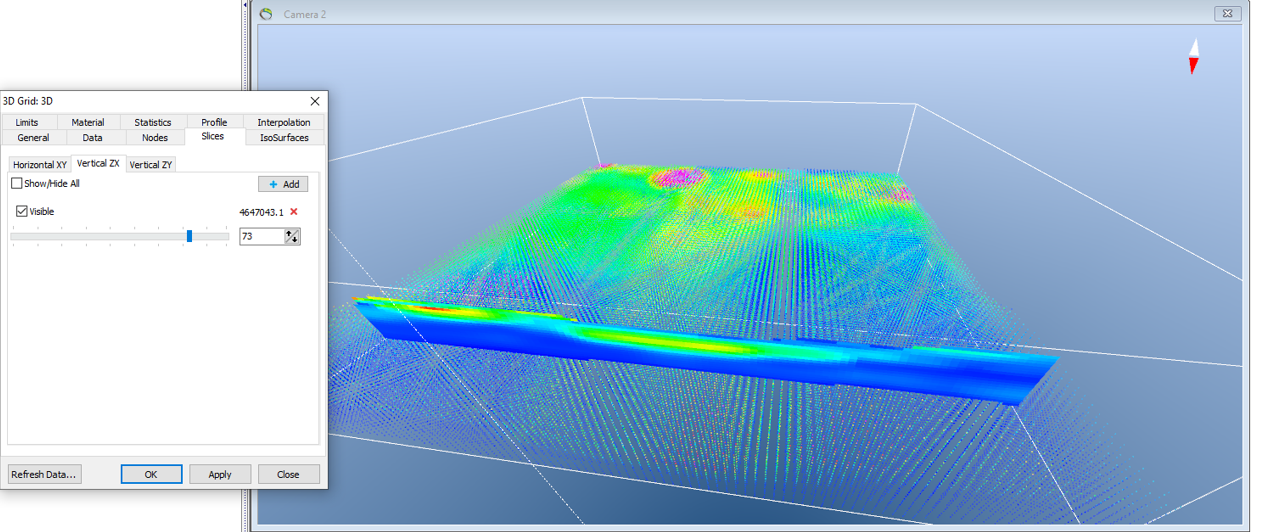Add a new slice

click(283, 184)
